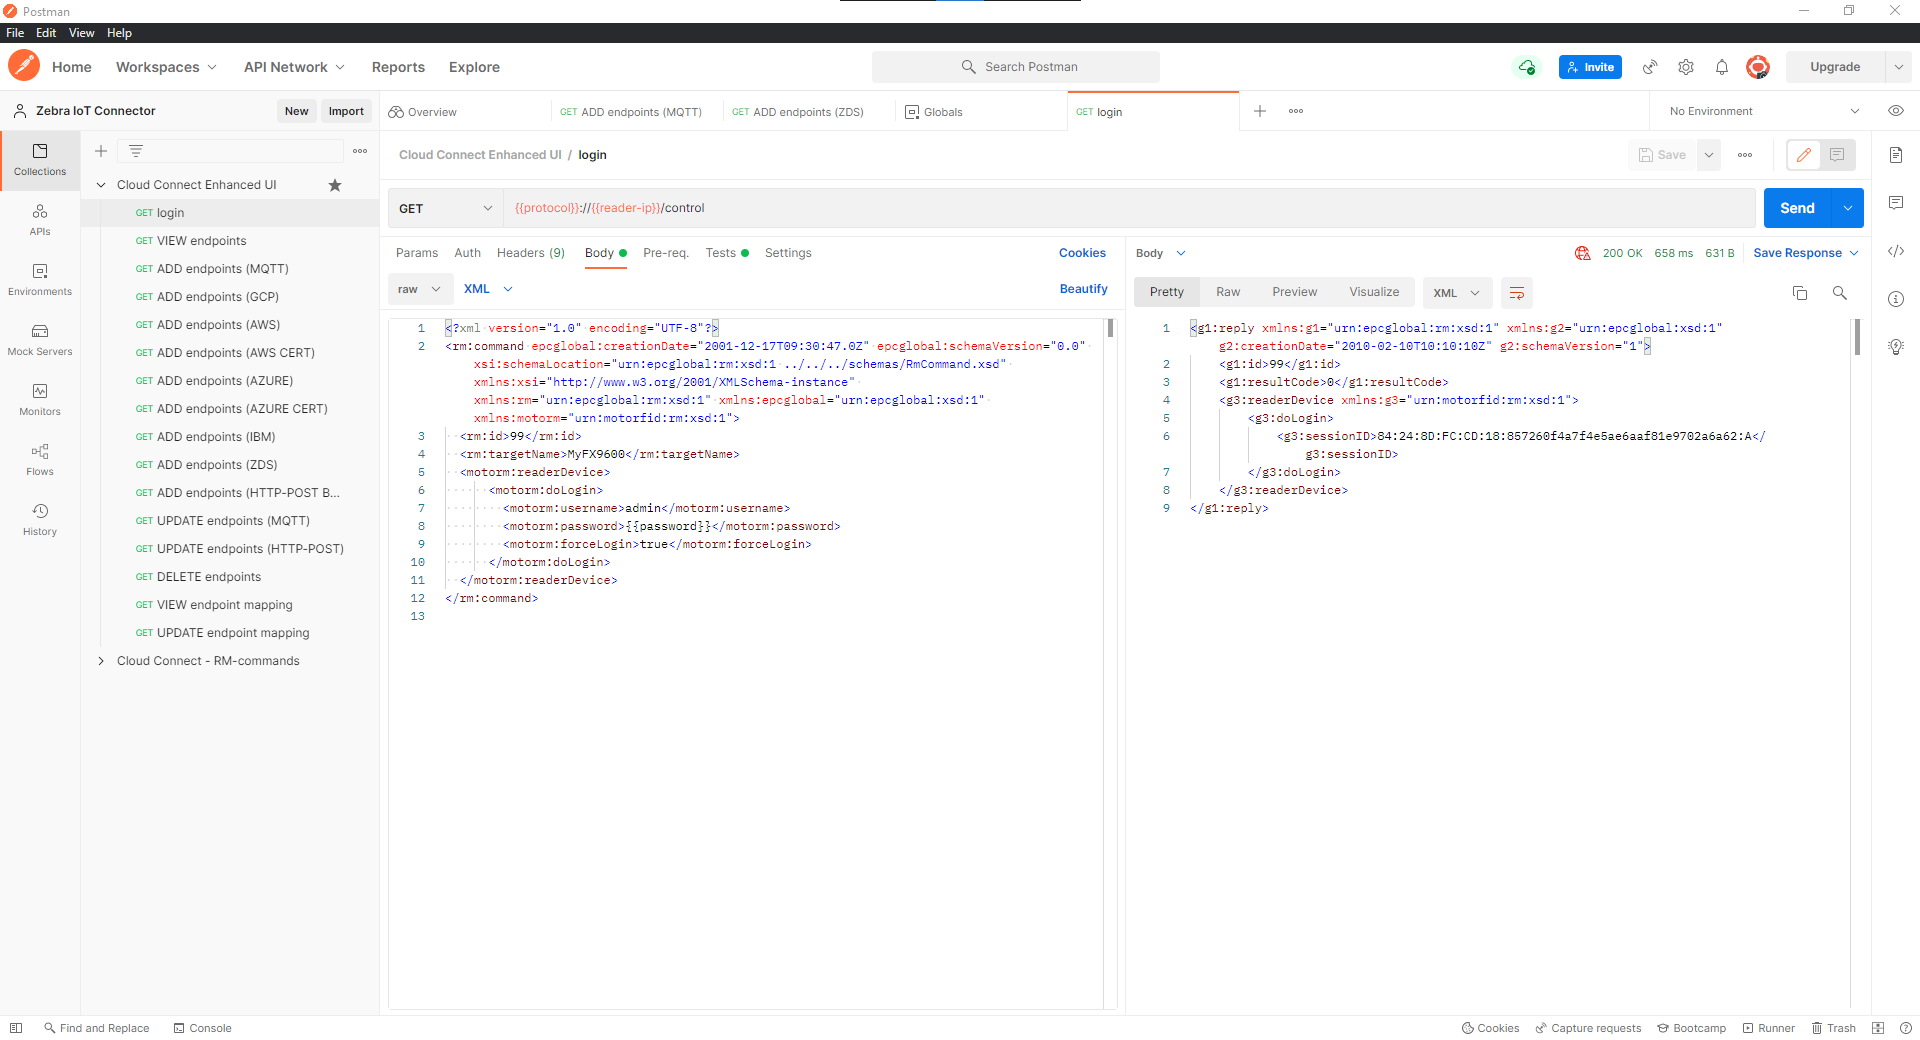Open the Upgrade dropdown arrow
This screenshot has width=1920, height=1040.
1899,67
